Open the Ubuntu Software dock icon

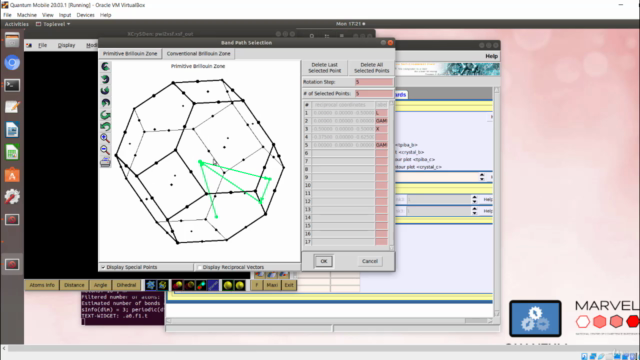tap(12, 175)
